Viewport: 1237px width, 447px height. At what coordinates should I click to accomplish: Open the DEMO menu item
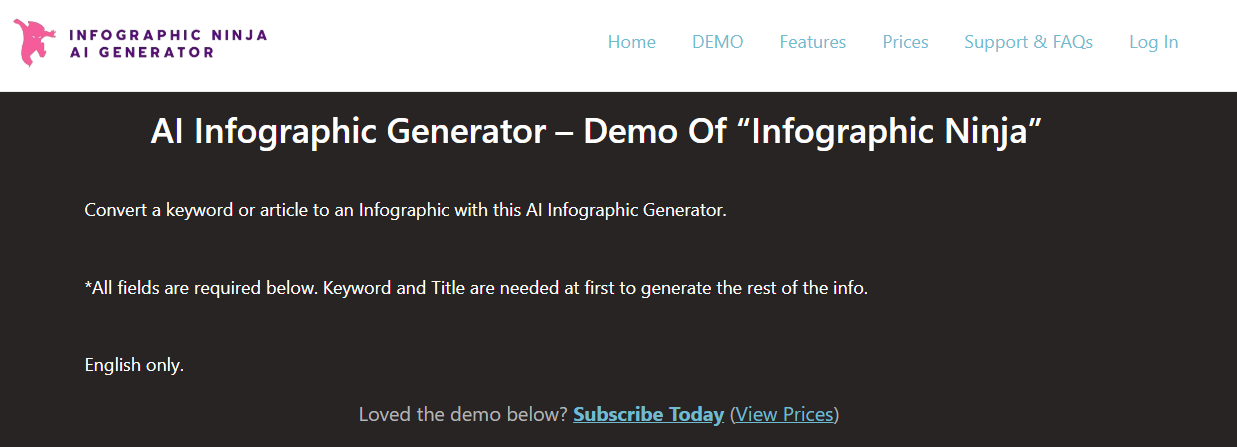[717, 42]
